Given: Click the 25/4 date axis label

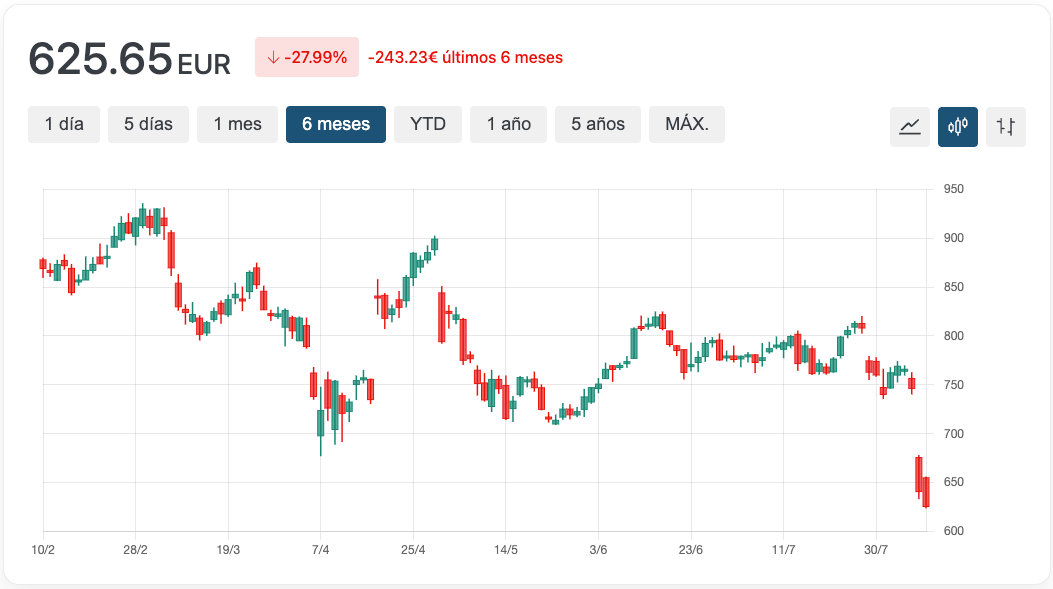Looking at the screenshot, I should pos(413,550).
